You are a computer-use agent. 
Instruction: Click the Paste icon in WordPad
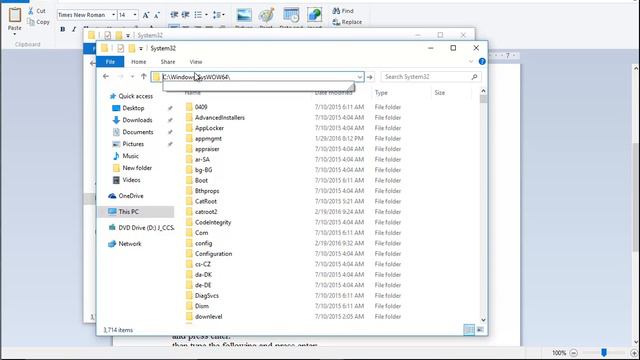tap(15, 15)
